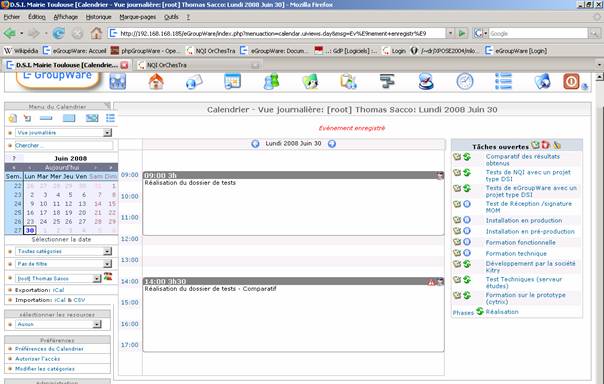Click the page vertical scrollbar up arrow
This screenshot has height=384, width=604.
599,77
